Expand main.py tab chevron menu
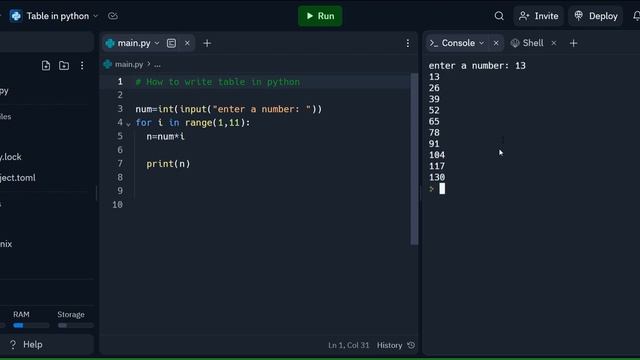640x360 pixels. [157, 43]
